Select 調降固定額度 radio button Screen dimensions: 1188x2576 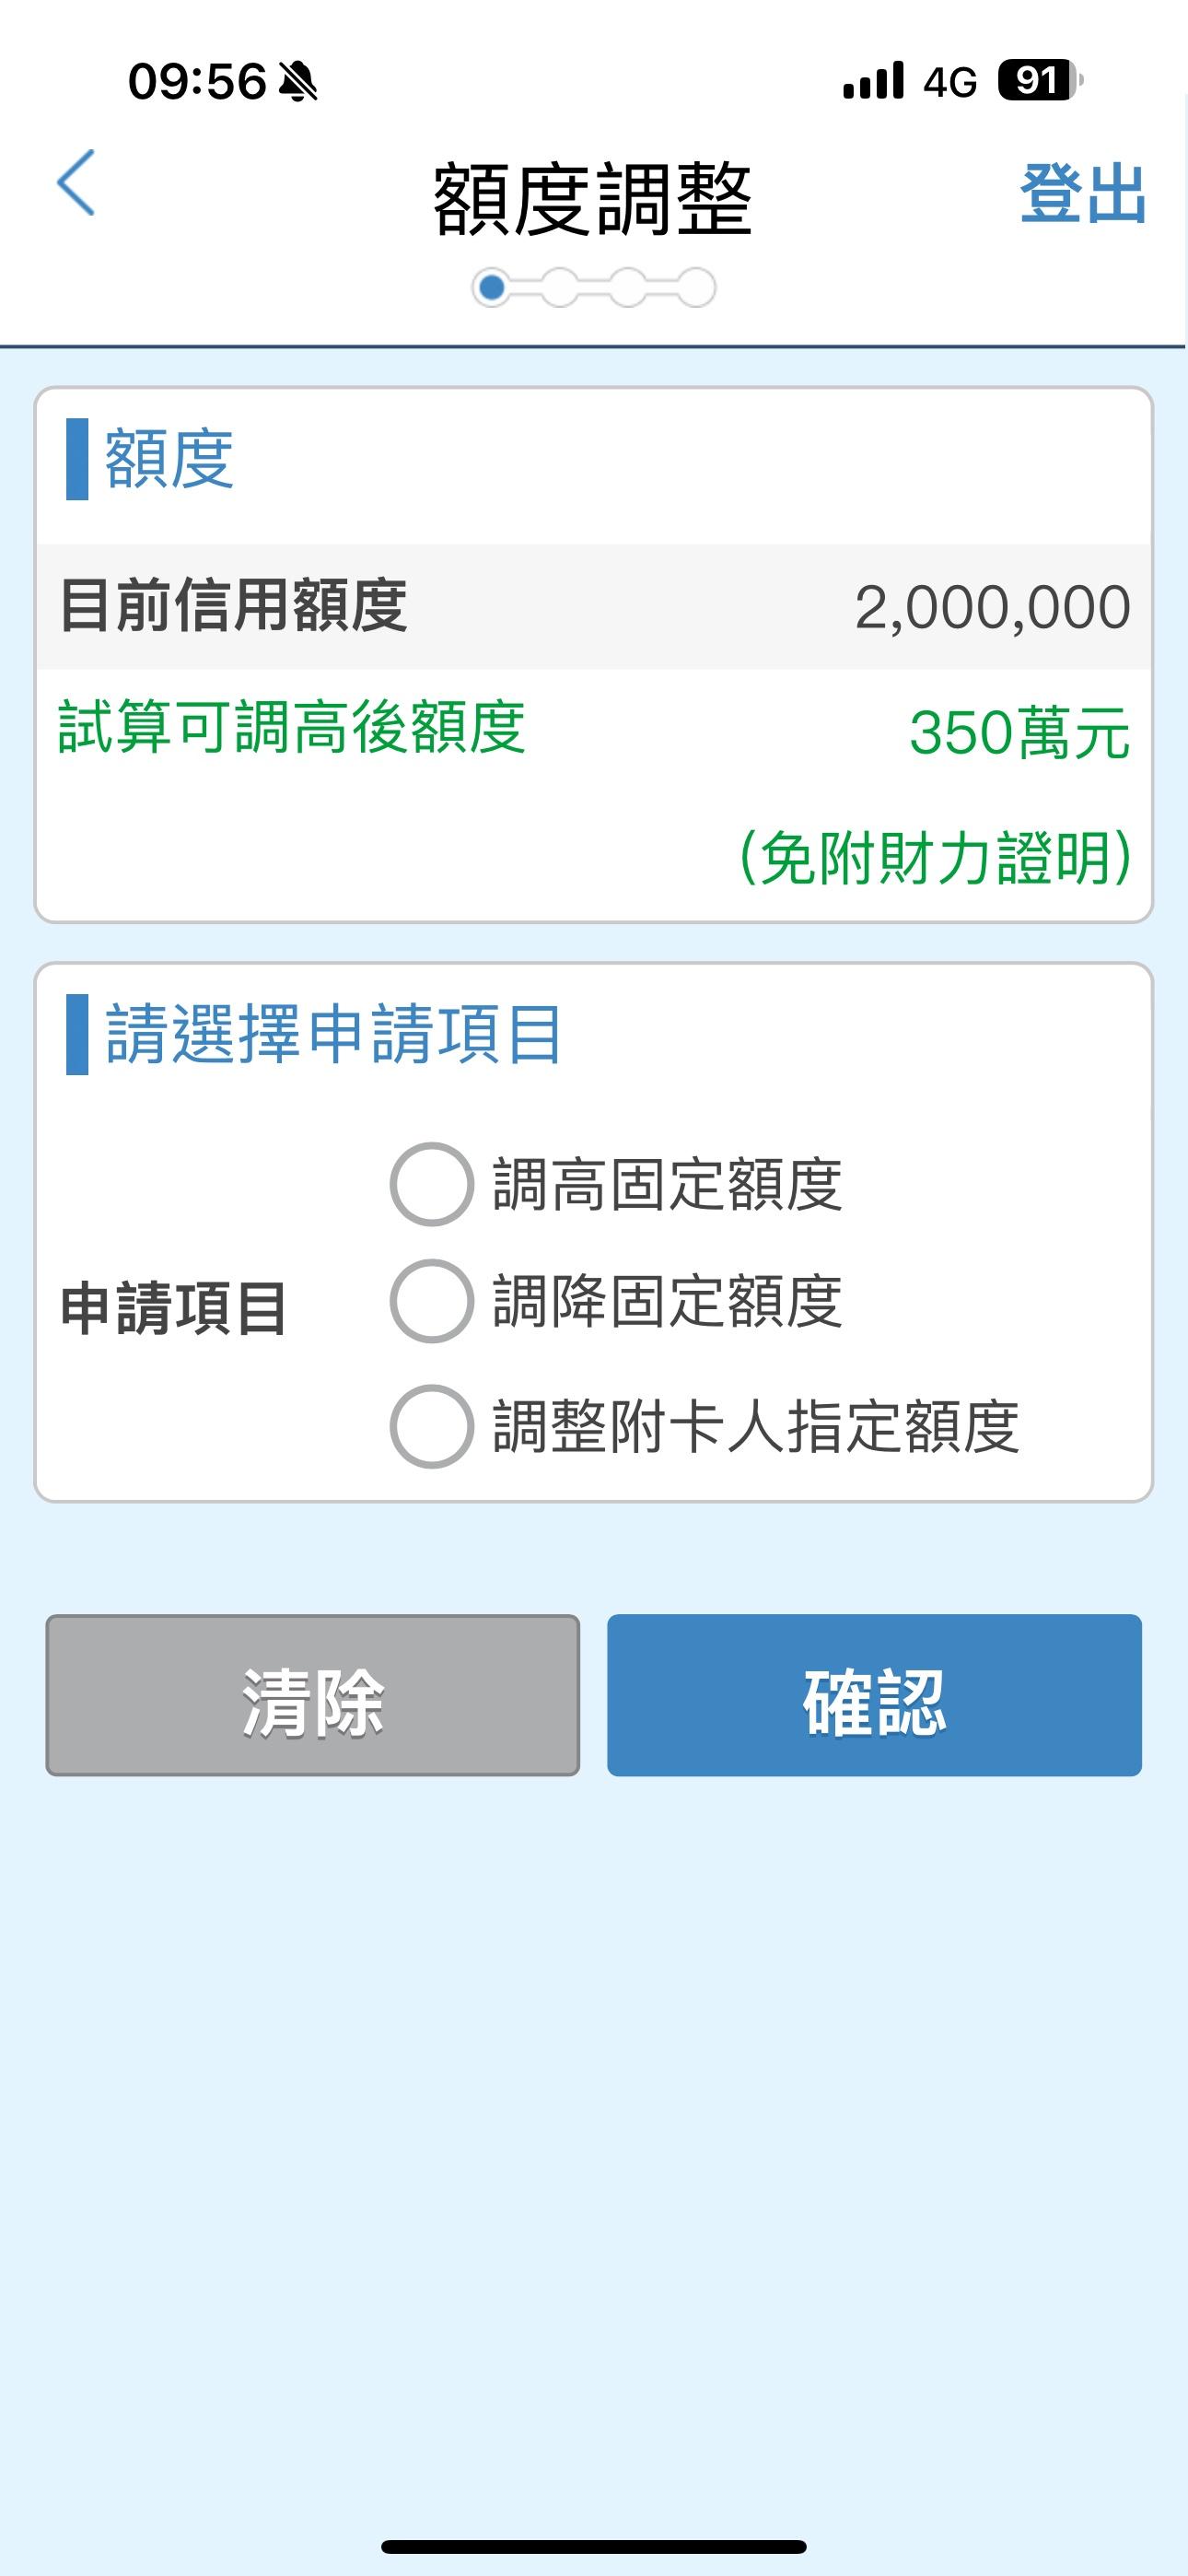pos(431,1301)
